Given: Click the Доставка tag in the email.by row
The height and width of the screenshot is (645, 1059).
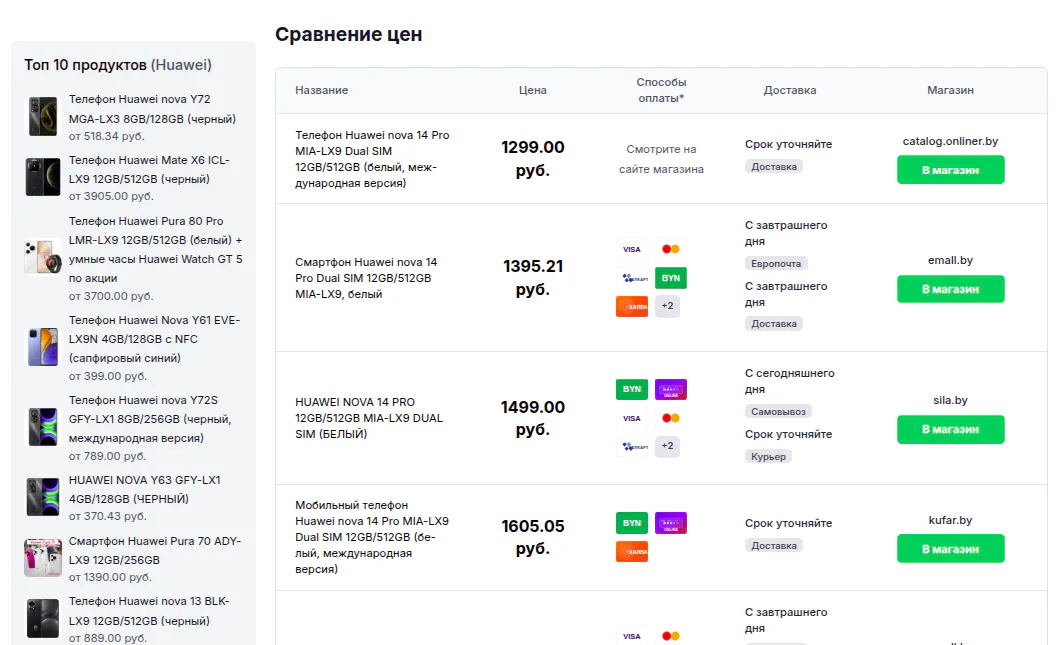Looking at the screenshot, I should 774,324.
